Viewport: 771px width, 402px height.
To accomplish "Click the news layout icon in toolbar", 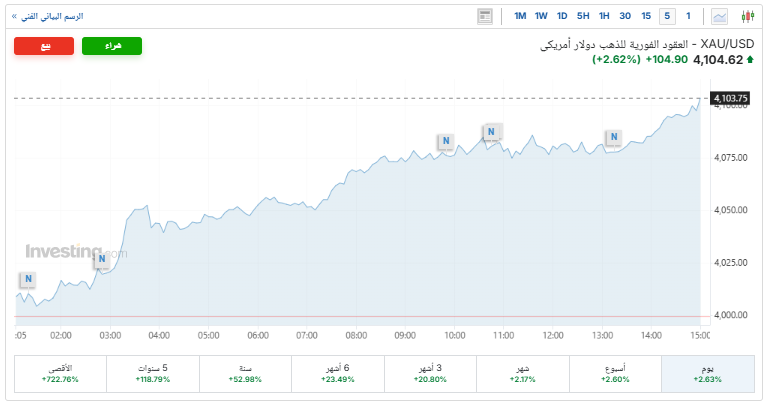I will 485,16.
